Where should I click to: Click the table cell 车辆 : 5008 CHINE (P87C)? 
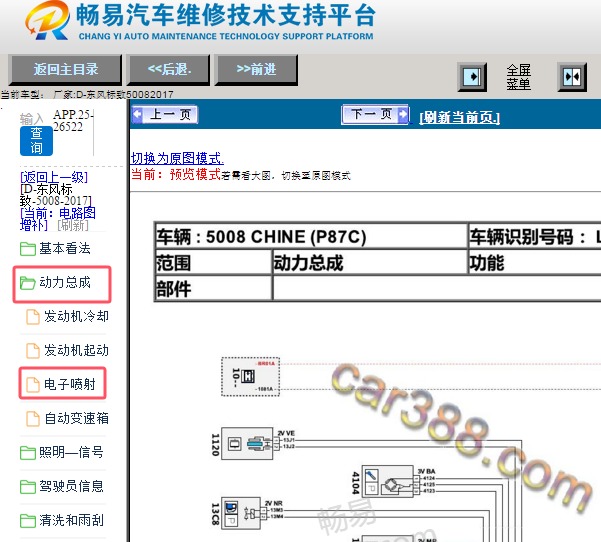[311, 236]
